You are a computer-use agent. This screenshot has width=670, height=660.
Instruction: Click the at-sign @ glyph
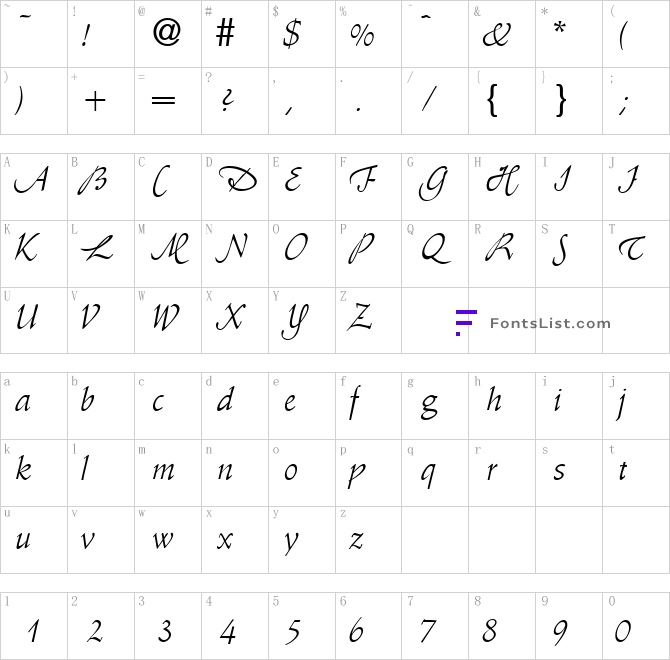coord(167,32)
